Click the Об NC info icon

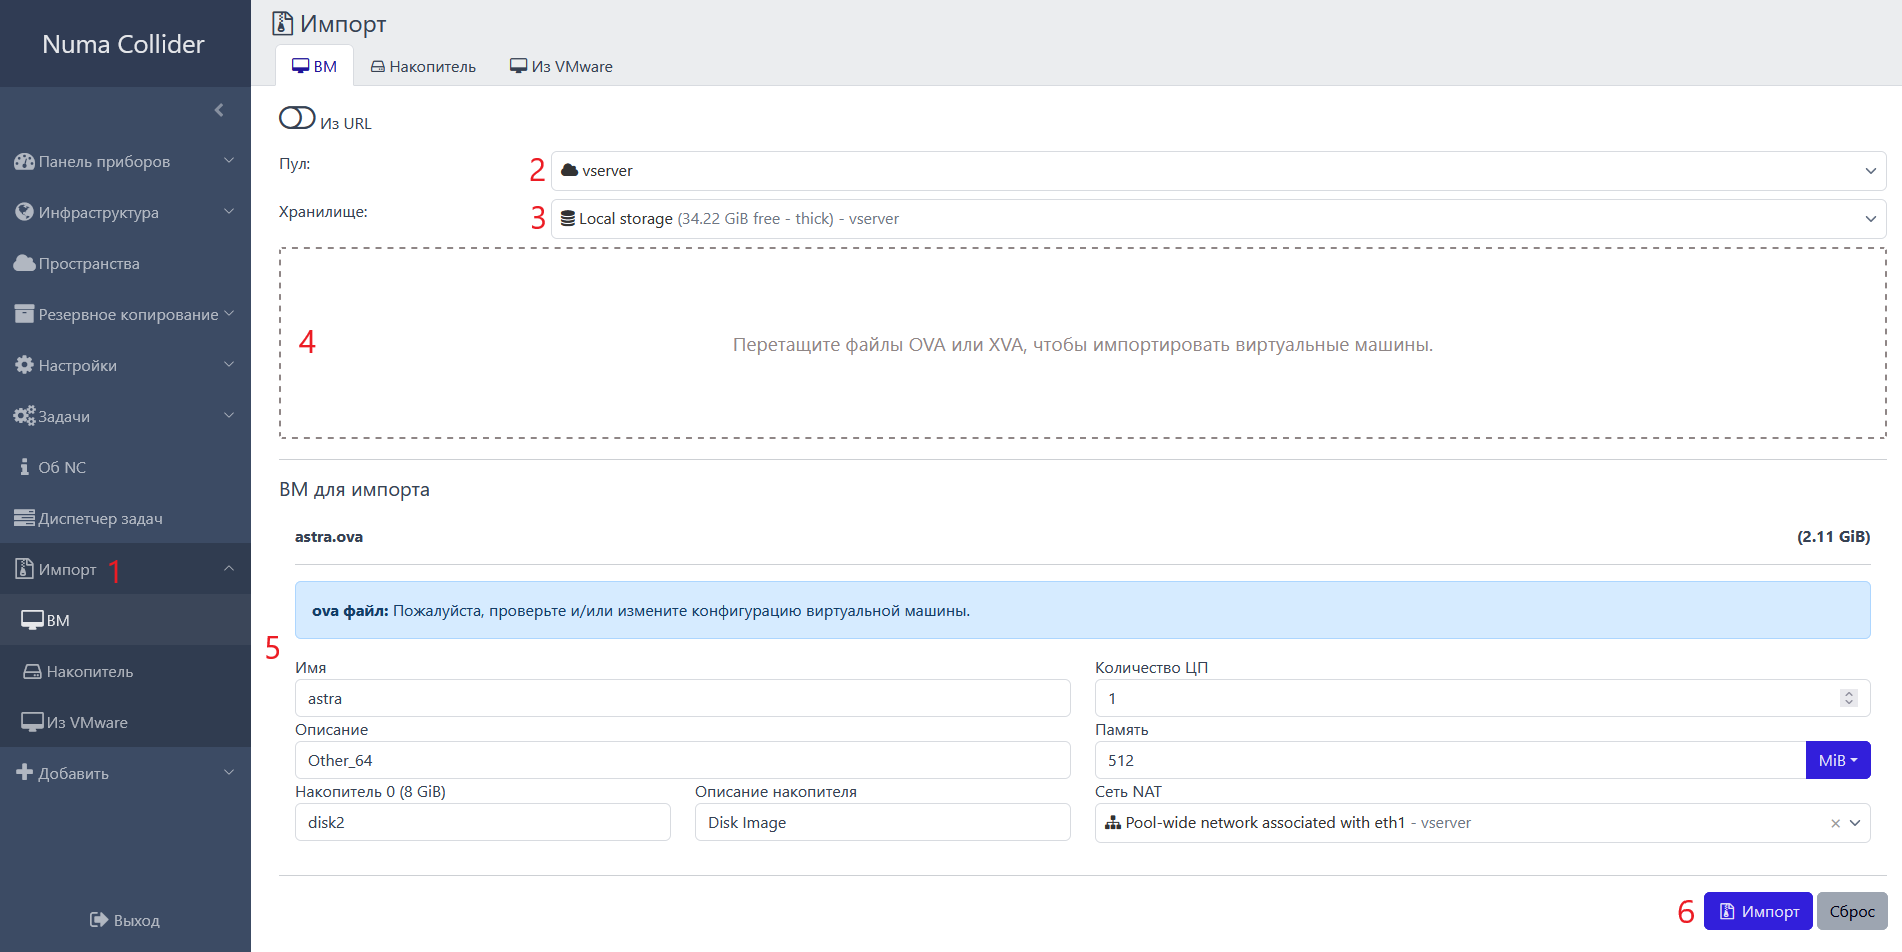click(x=24, y=467)
